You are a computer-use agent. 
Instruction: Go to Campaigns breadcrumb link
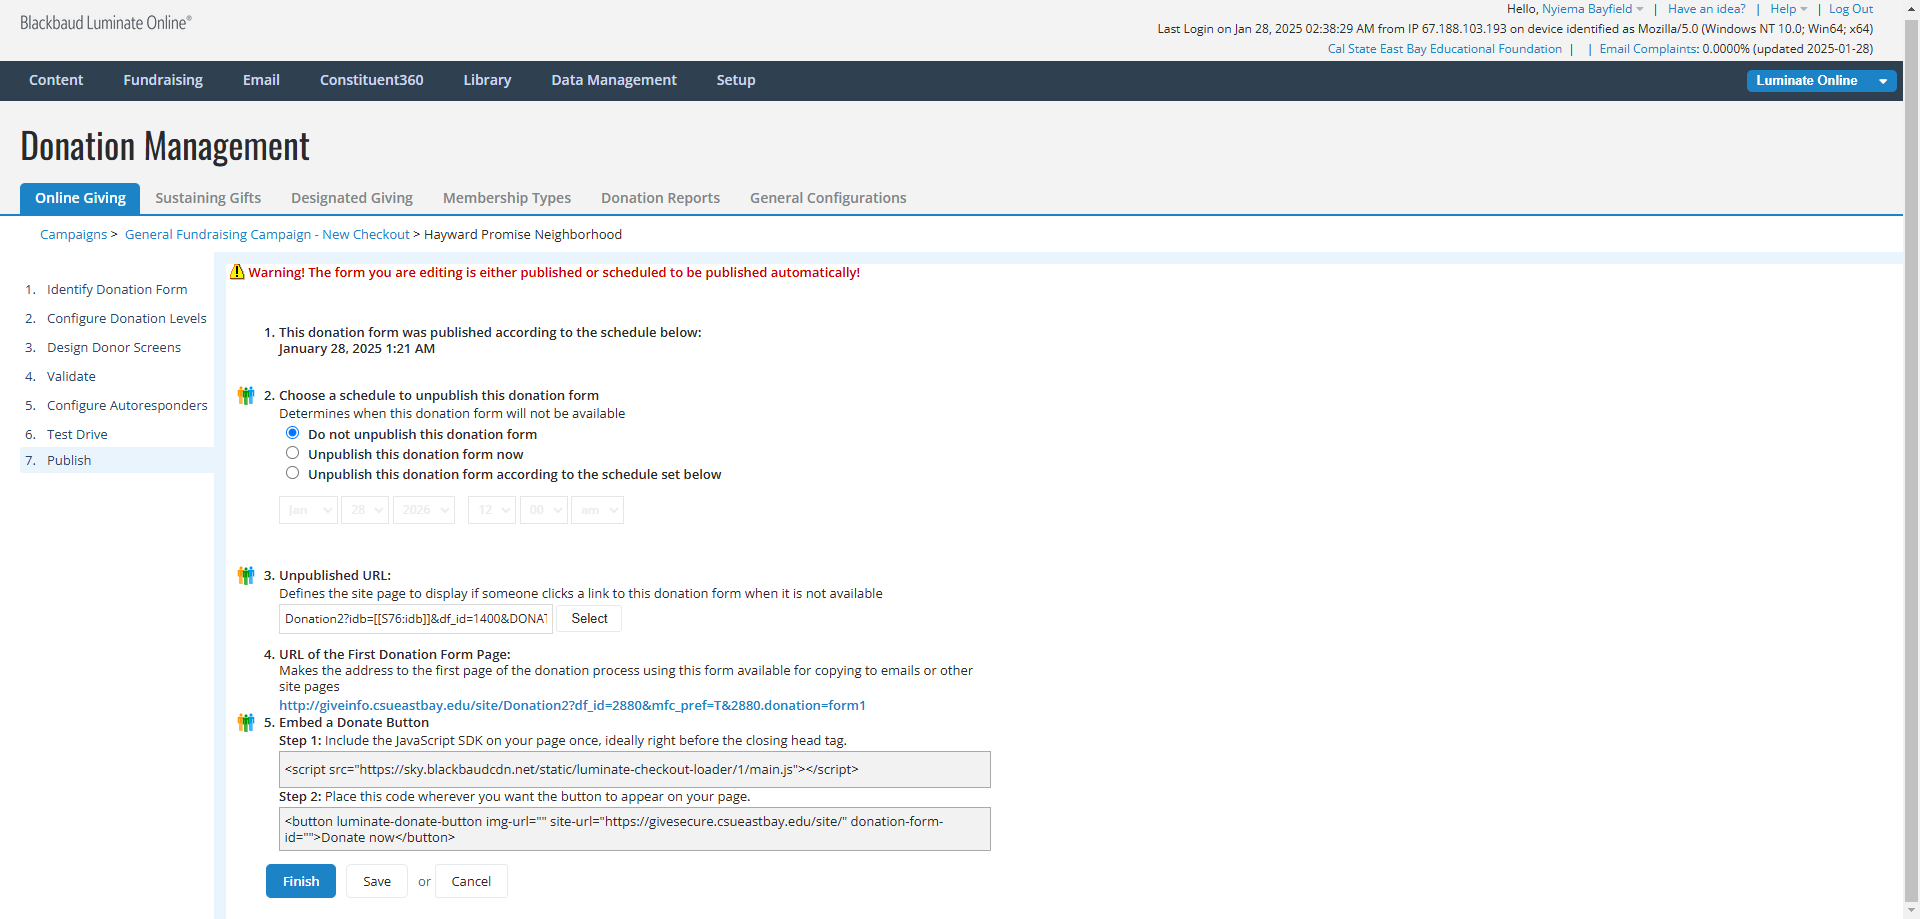click(x=73, y=234)
